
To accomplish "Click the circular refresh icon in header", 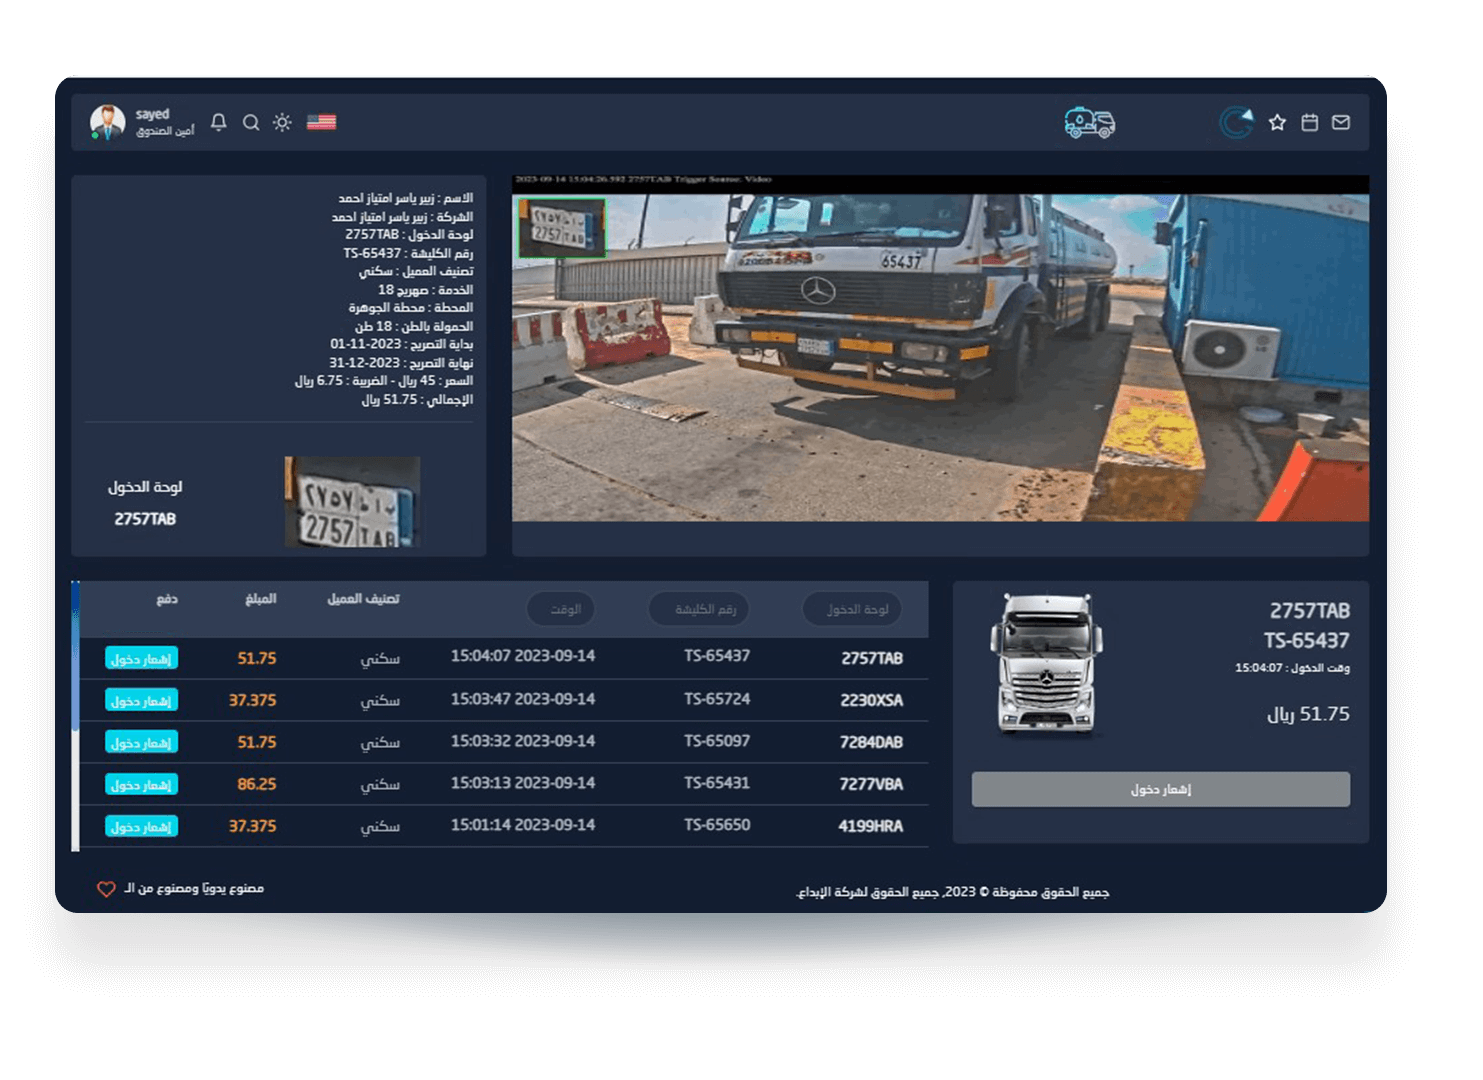I will [1237, 123].
